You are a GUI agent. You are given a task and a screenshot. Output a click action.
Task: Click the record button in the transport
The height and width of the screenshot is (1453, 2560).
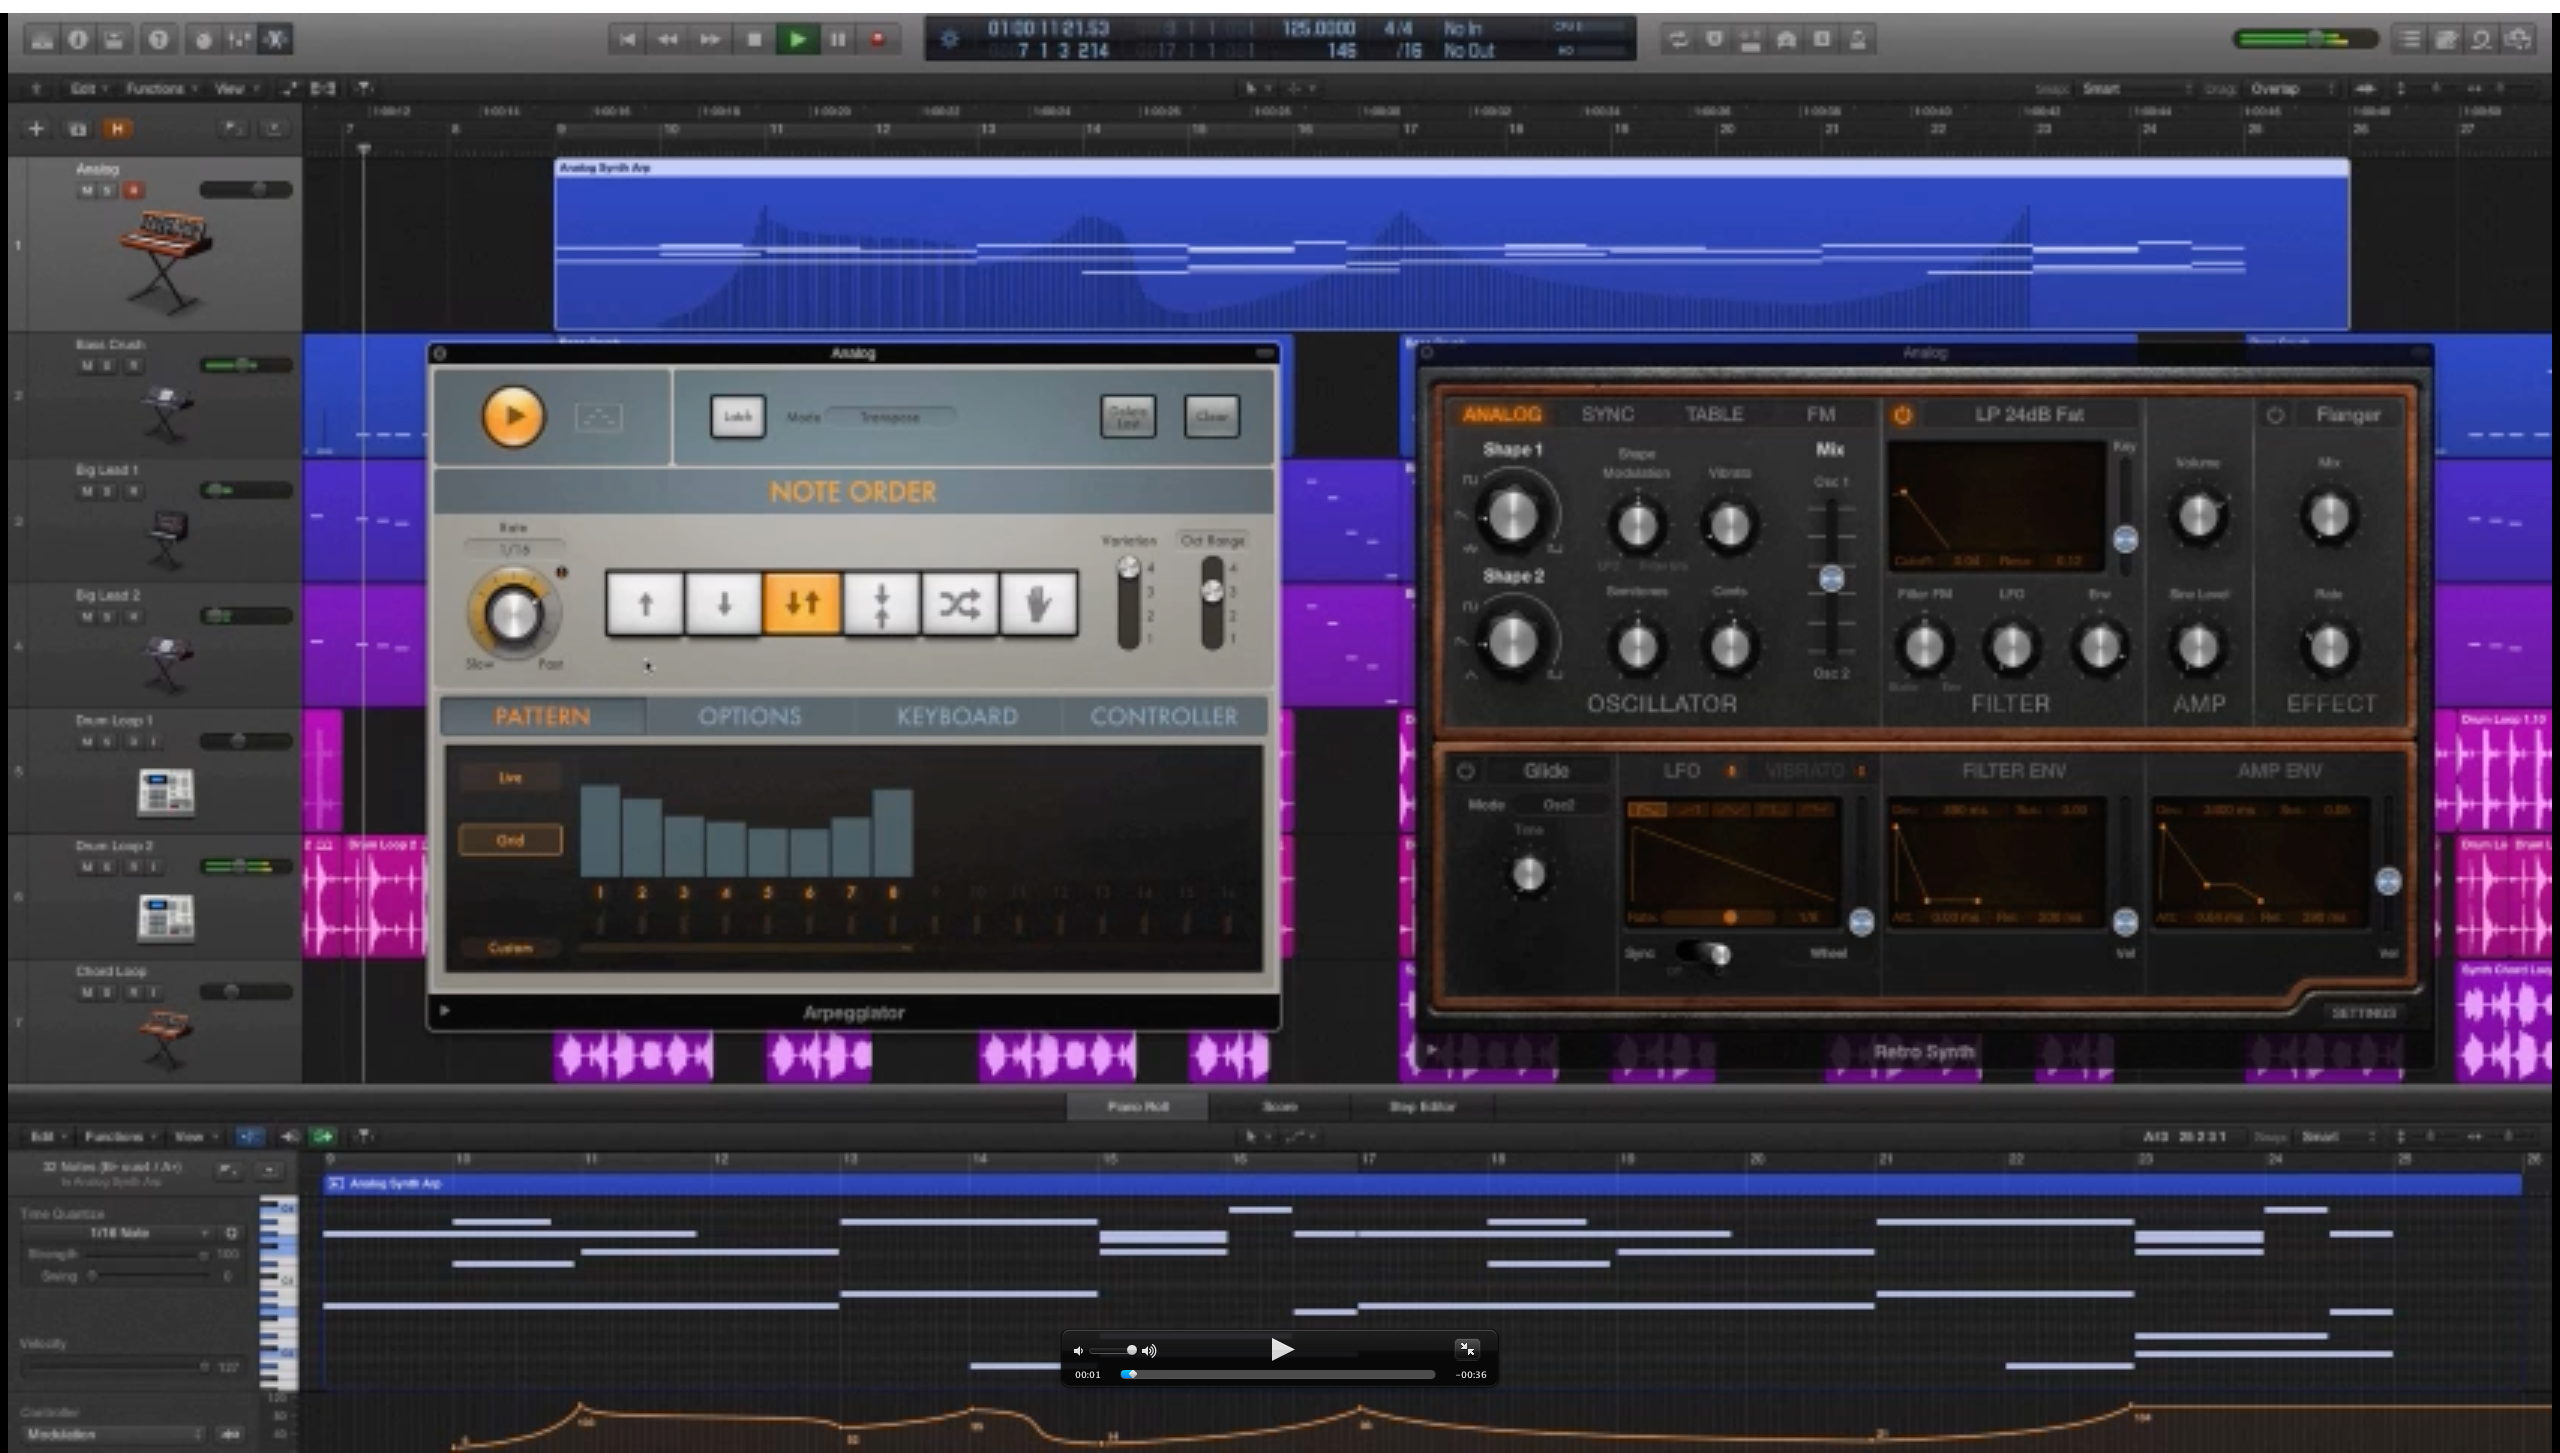879,39
